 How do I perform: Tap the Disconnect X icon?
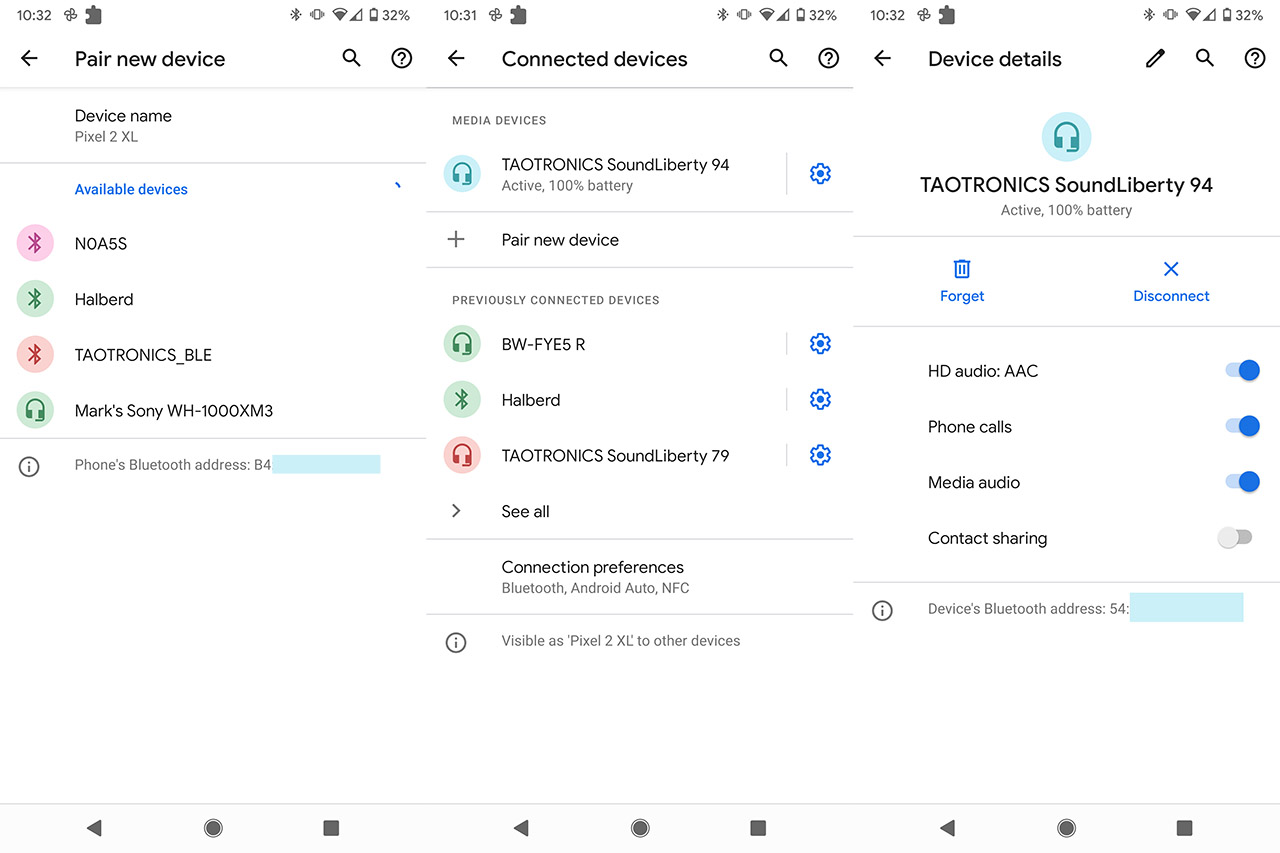click(1171, 268)
